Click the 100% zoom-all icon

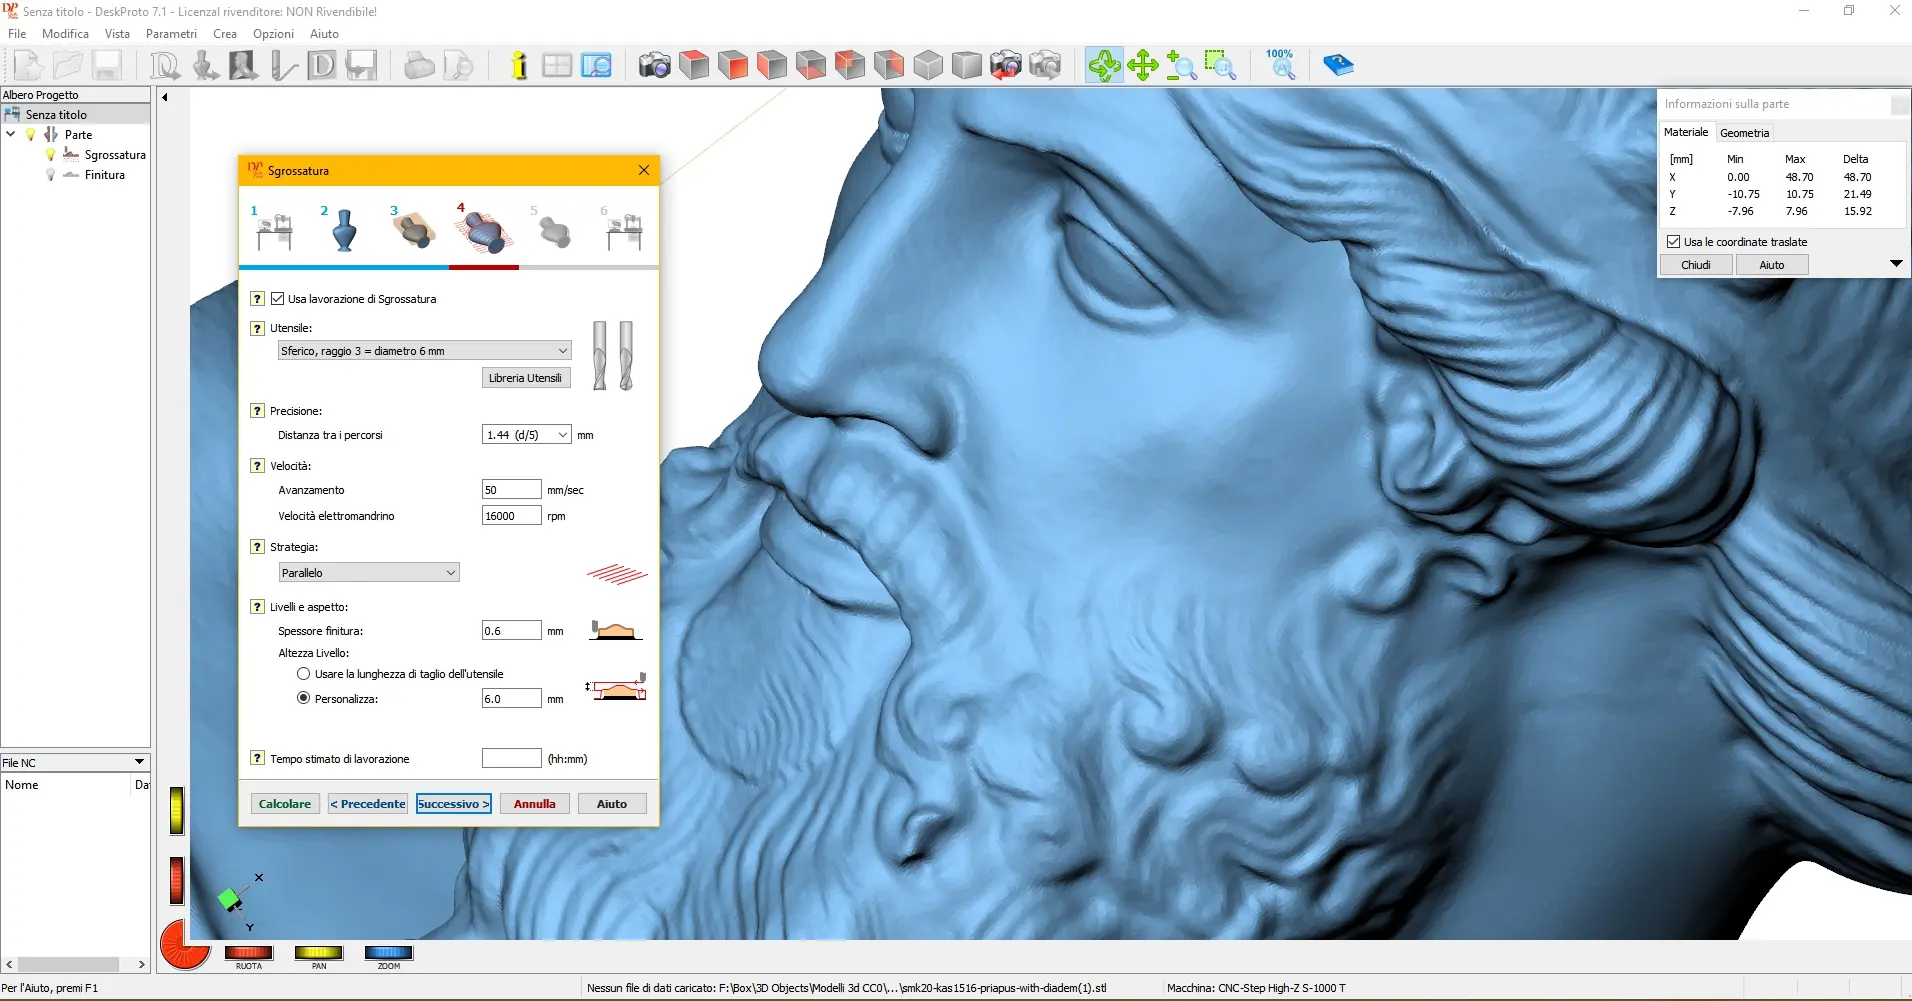[x=1281, y=66]
